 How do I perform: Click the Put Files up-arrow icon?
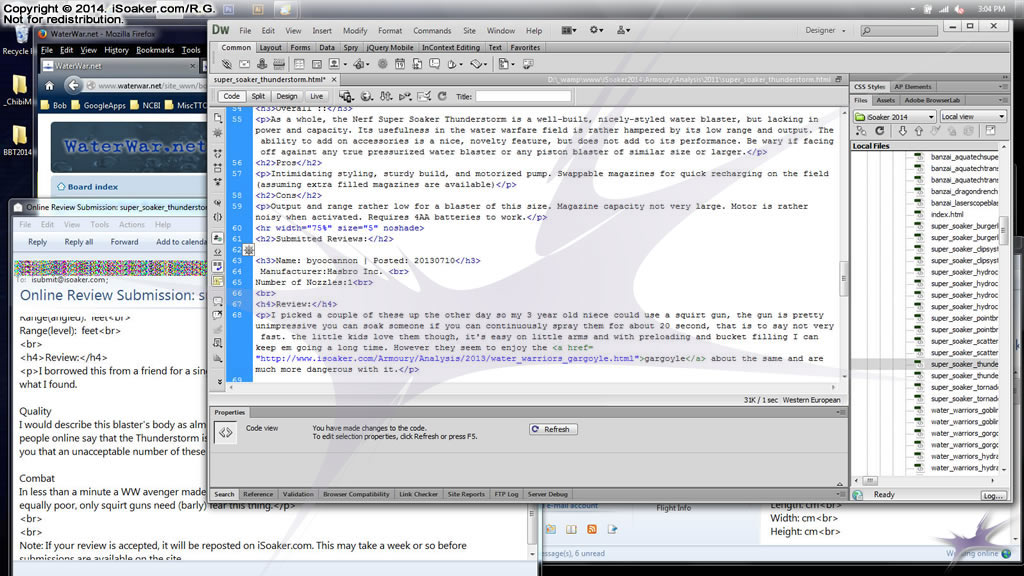pos(919,131)
